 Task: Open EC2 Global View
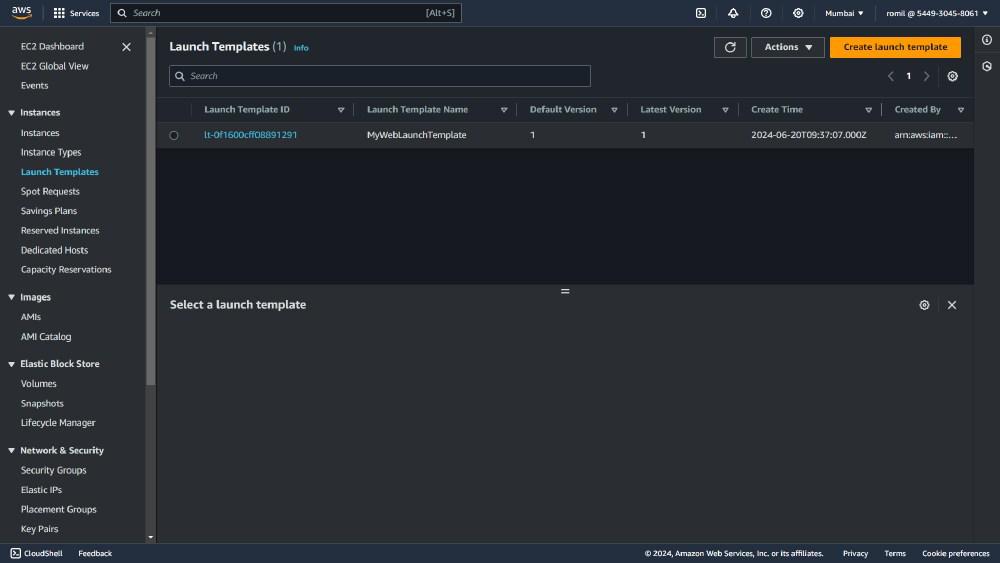54,66
